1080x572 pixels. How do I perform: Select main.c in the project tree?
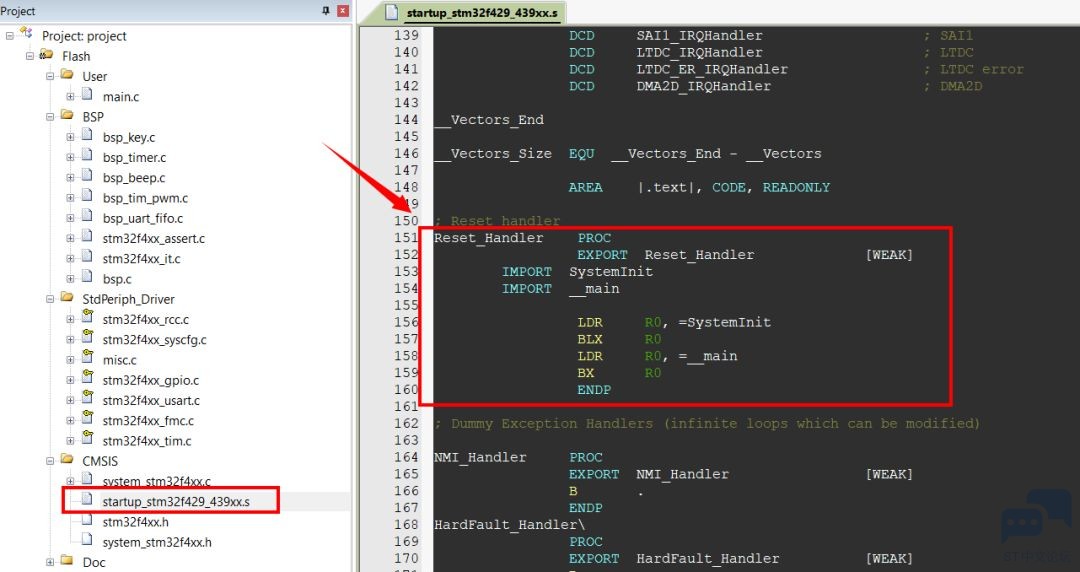tap(121, 96)
